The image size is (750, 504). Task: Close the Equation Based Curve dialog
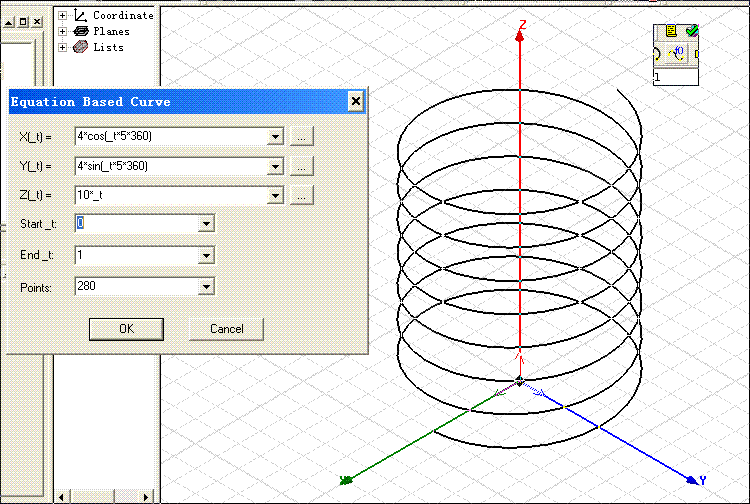(356, 101)
